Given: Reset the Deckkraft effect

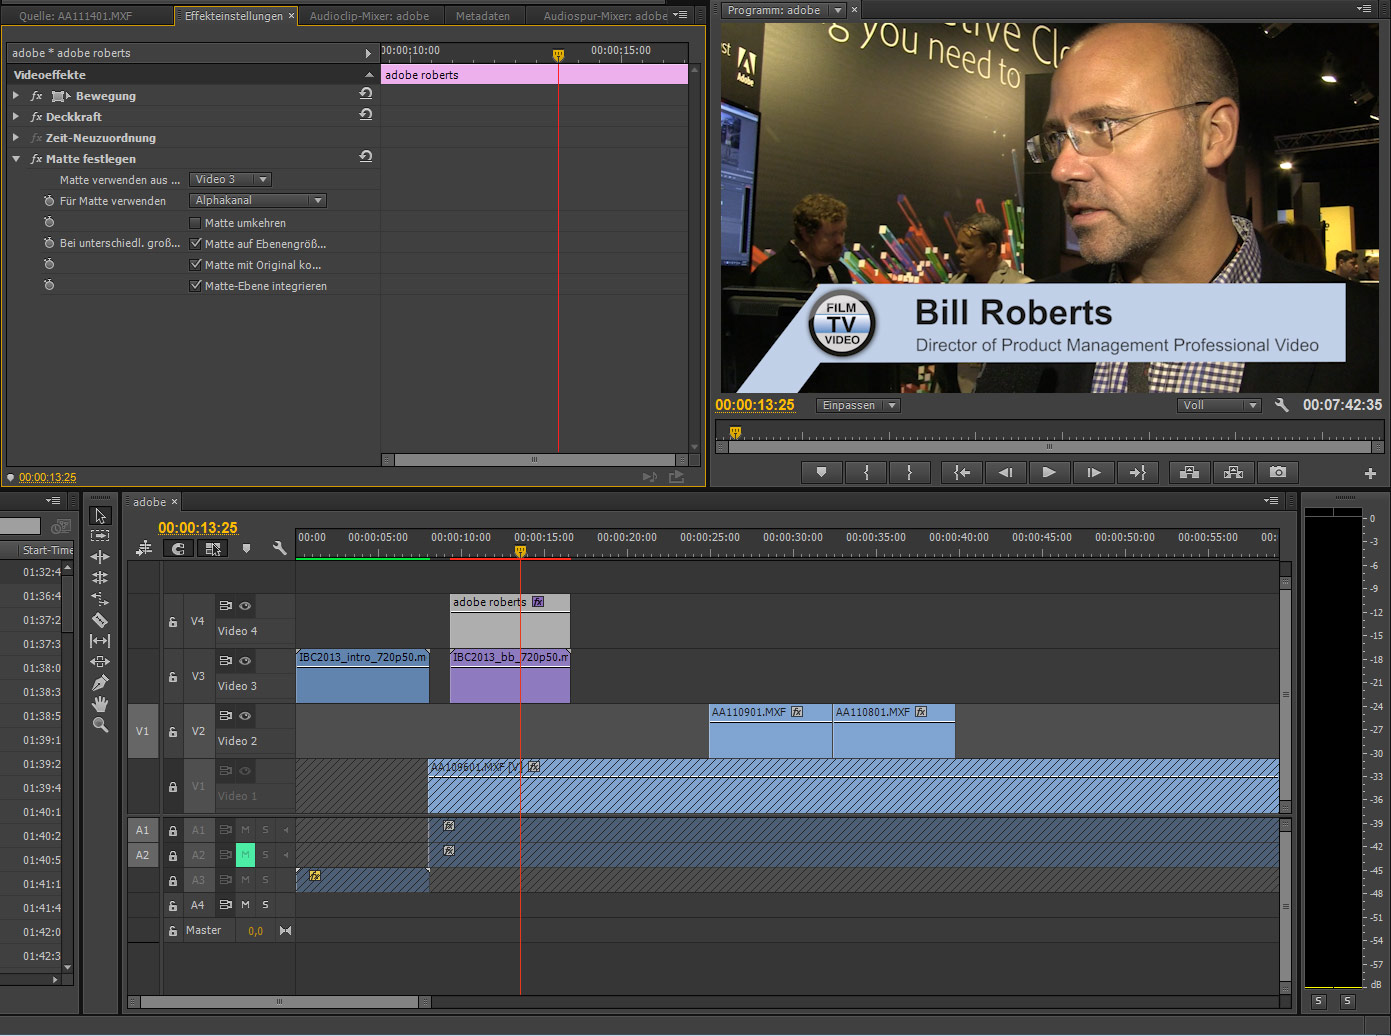Looking at the screenshot, I should pos(366,115).
